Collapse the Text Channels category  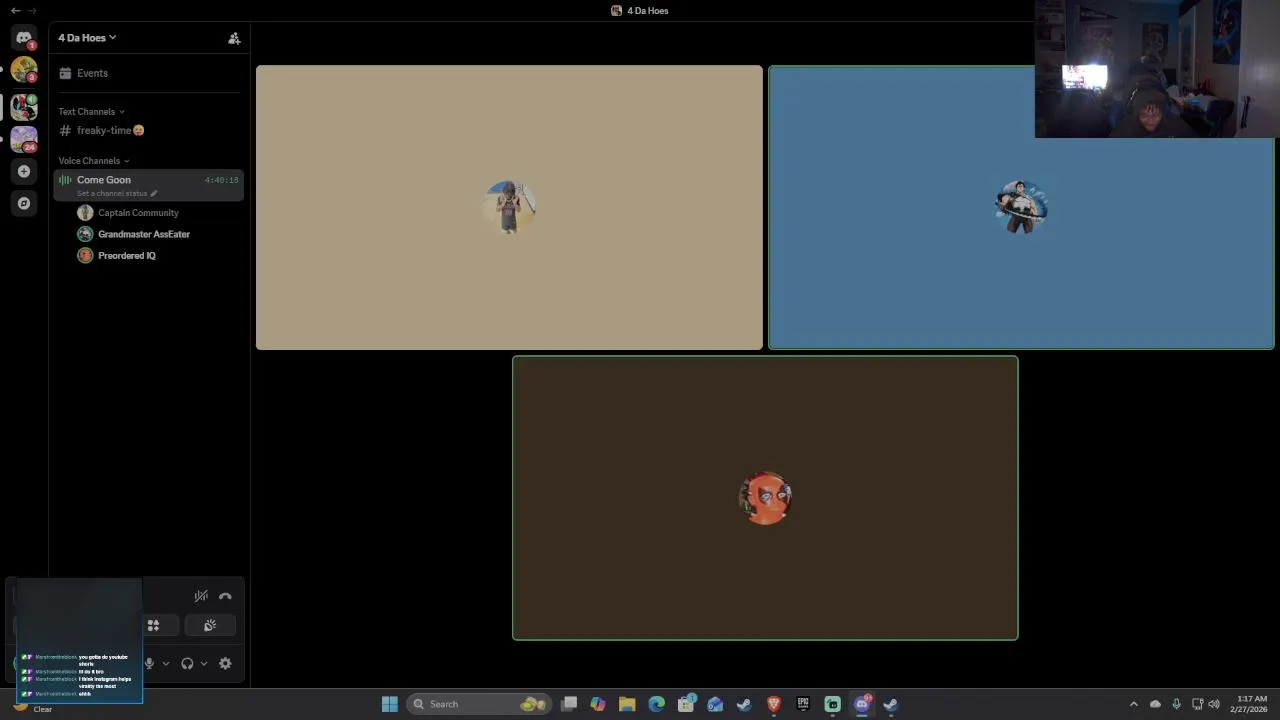pyautogui.click(x=91, y=111)
